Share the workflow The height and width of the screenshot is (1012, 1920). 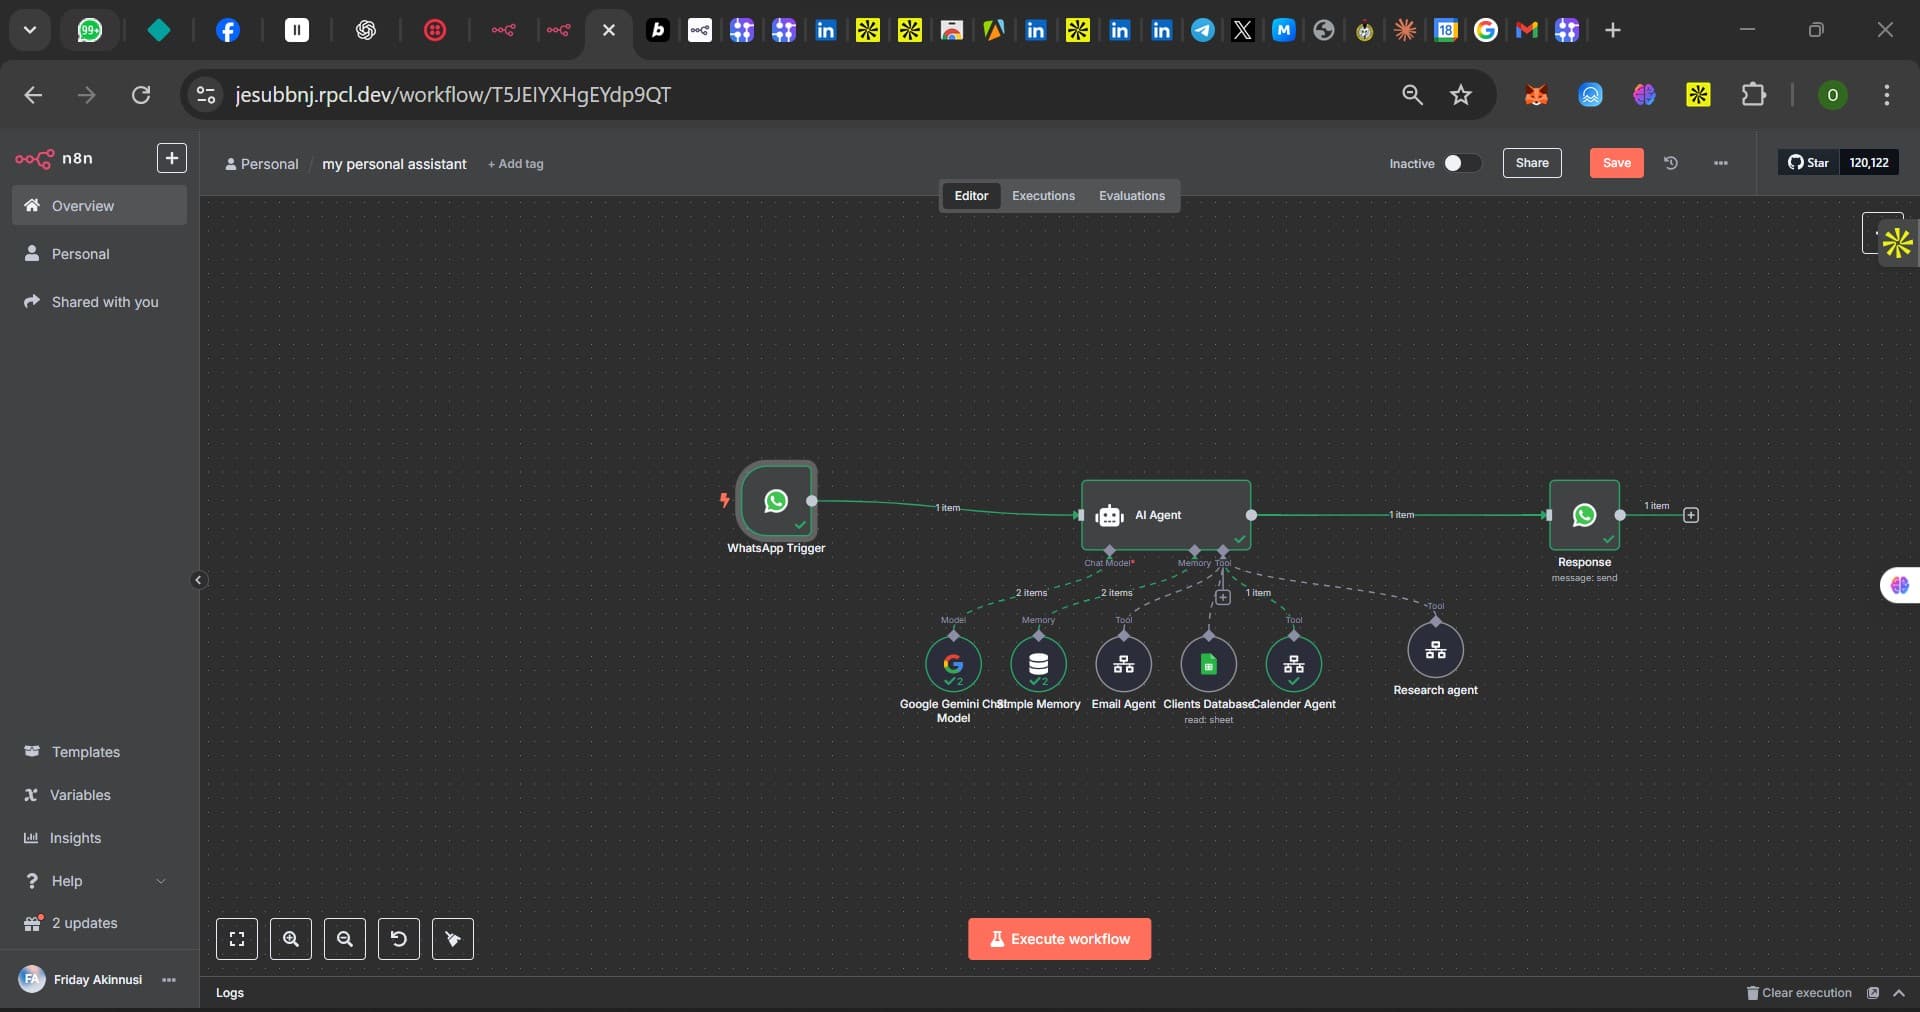click(1532, 163)
